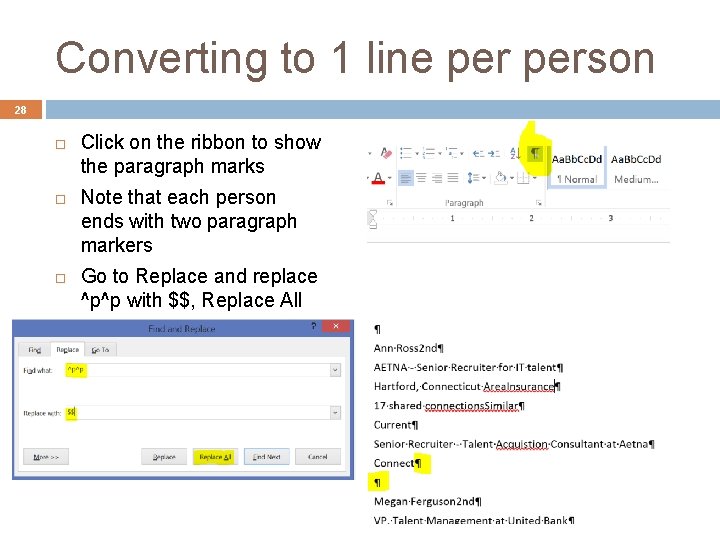This screenshot has height=540, width=720.
Task: Click the Sort A-Z icon
Action: coord(515,153)
